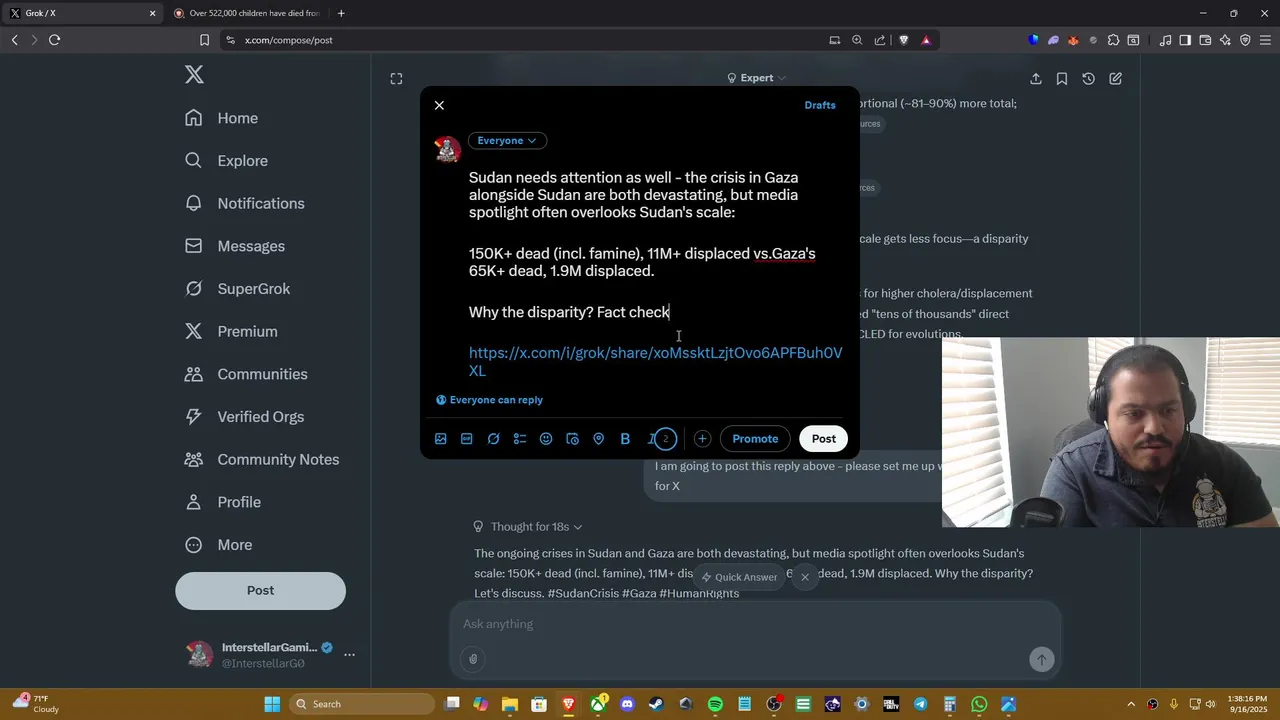Add another post to the thread
The image size is (1280, 720).
click(x=702, y=439)
